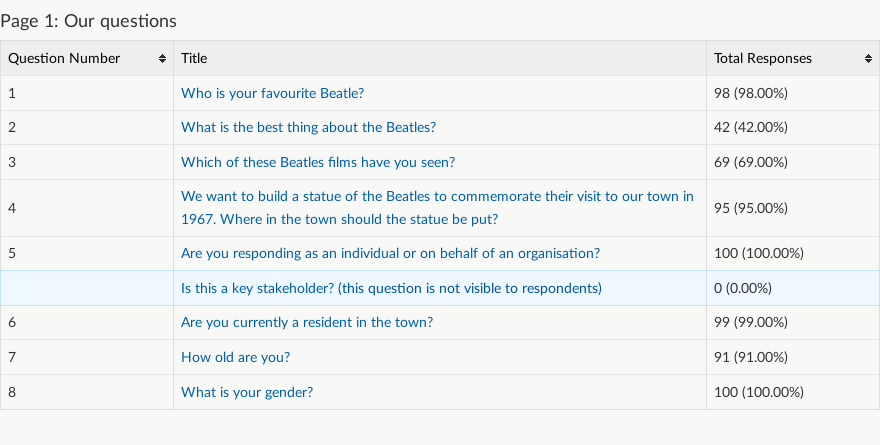Click the Question Number column header
880x445 pixels.
87,58
